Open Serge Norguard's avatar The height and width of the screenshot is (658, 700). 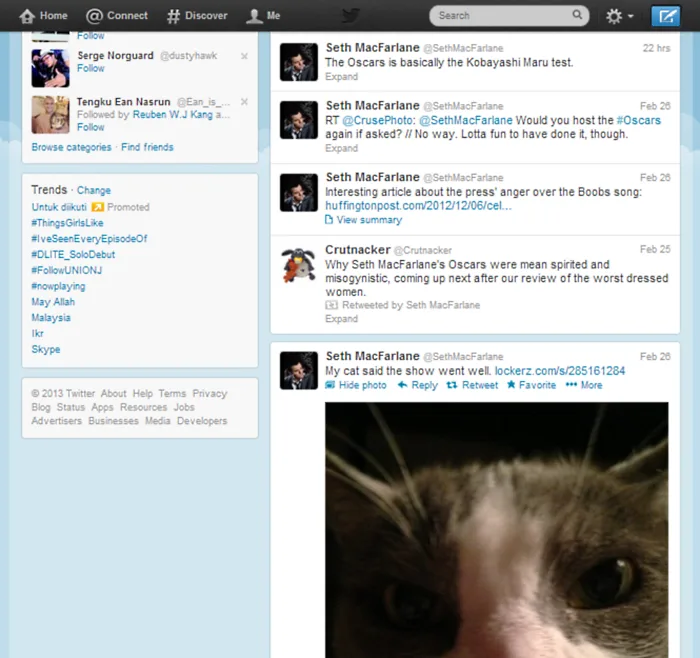pyautogui.click(x=50, y=68)
